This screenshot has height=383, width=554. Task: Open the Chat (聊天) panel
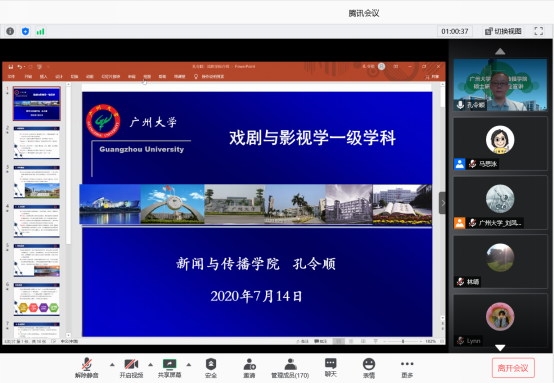(x=331, y=367)
